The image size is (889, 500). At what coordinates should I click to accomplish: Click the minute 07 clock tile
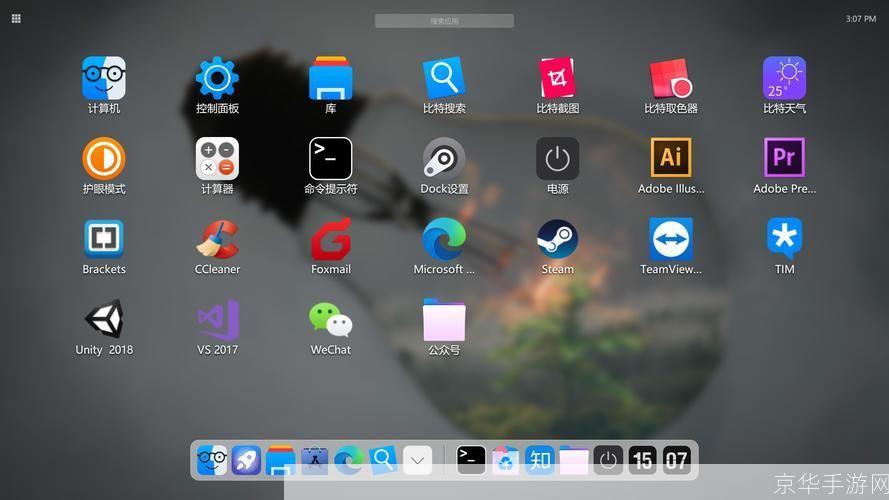(676, 460)
